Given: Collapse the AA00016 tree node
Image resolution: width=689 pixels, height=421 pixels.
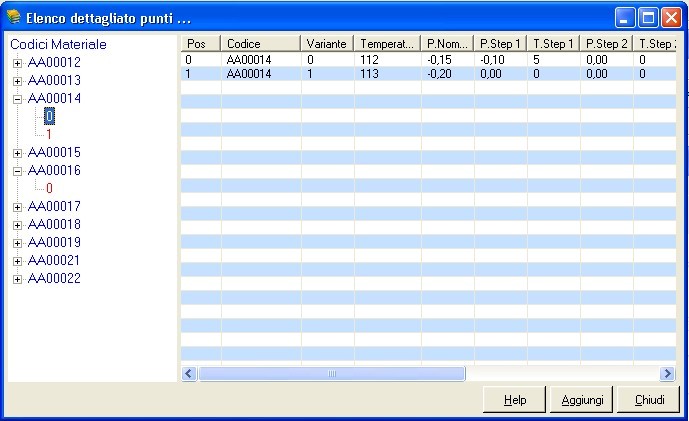Looking at the screenshot, I should coord(17,171).
